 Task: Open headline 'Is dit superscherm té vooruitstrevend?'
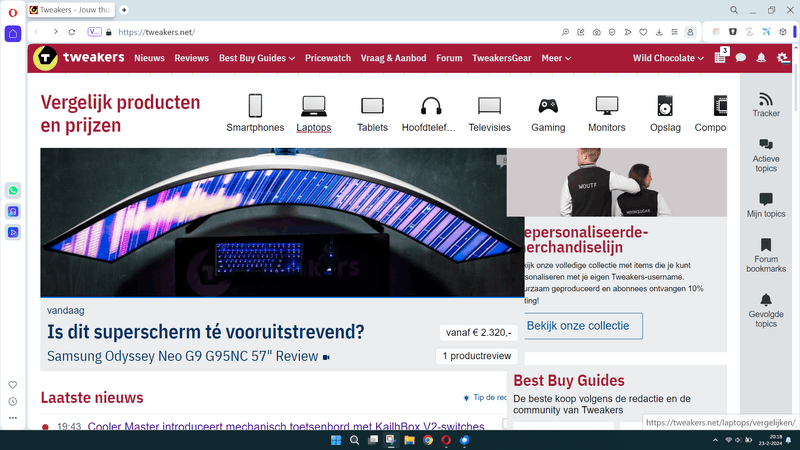tap(206, 332)
